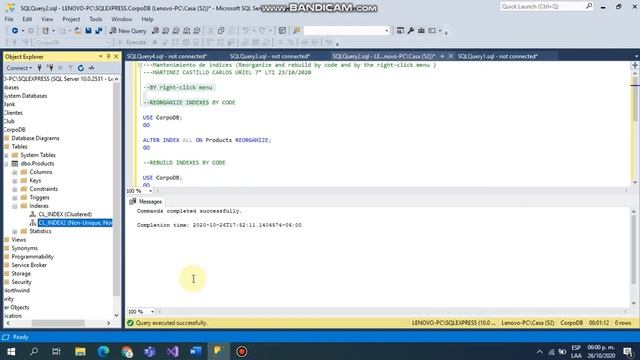This screenshot has height=360, width=640.
Task: Open Microsoft Edge from the taskbar
Action: tap(103, 351)
